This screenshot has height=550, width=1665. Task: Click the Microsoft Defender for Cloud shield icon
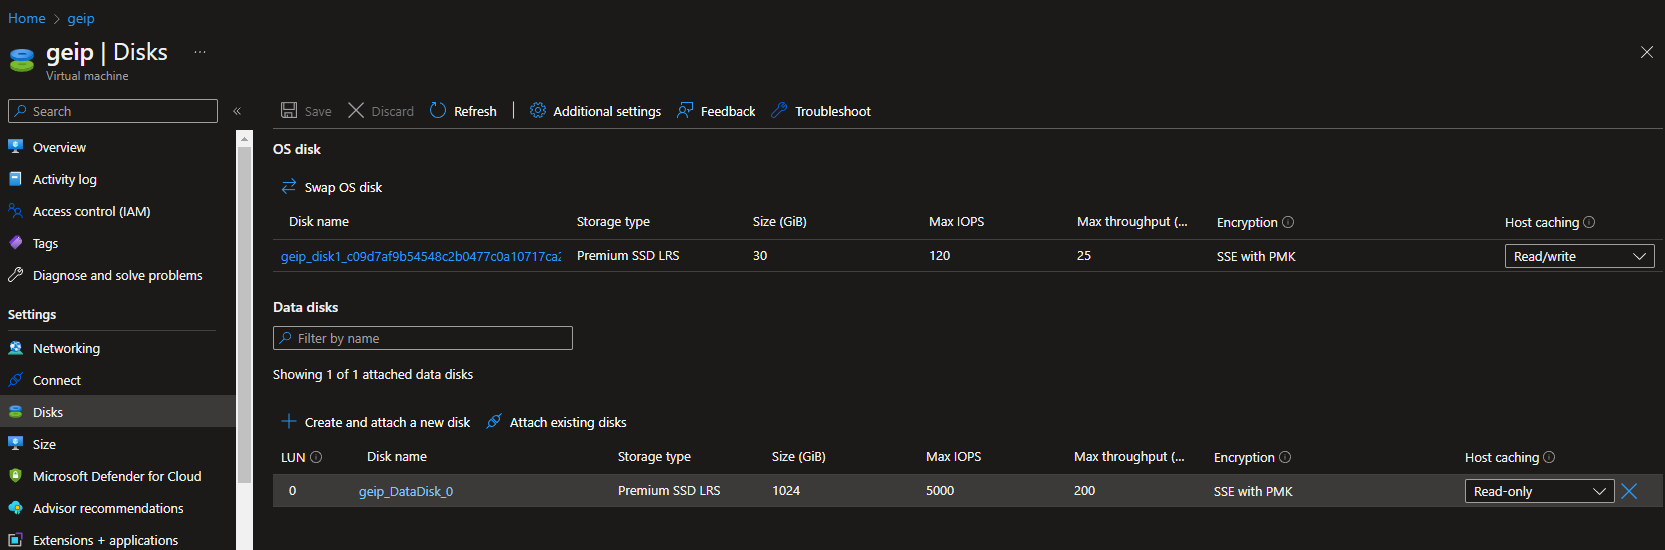point(15,476)
